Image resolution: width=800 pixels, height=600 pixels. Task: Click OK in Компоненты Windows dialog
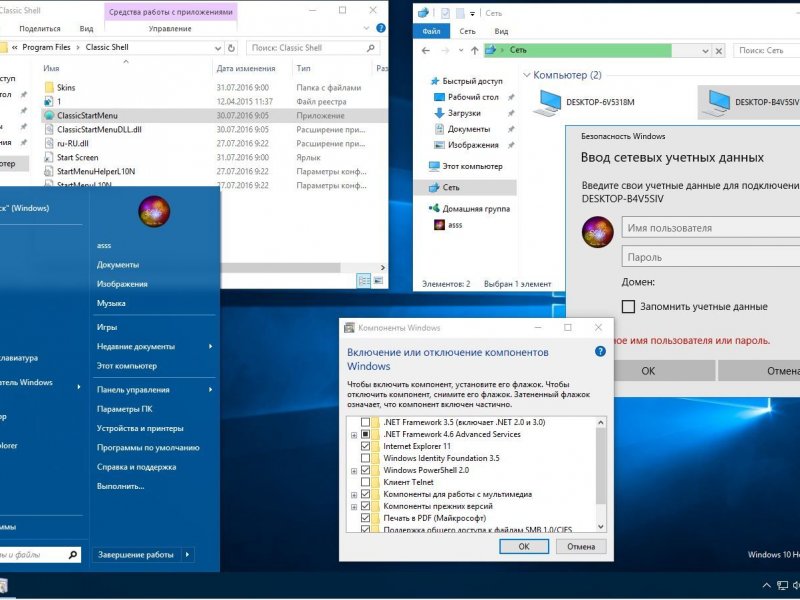coord(524,546)
